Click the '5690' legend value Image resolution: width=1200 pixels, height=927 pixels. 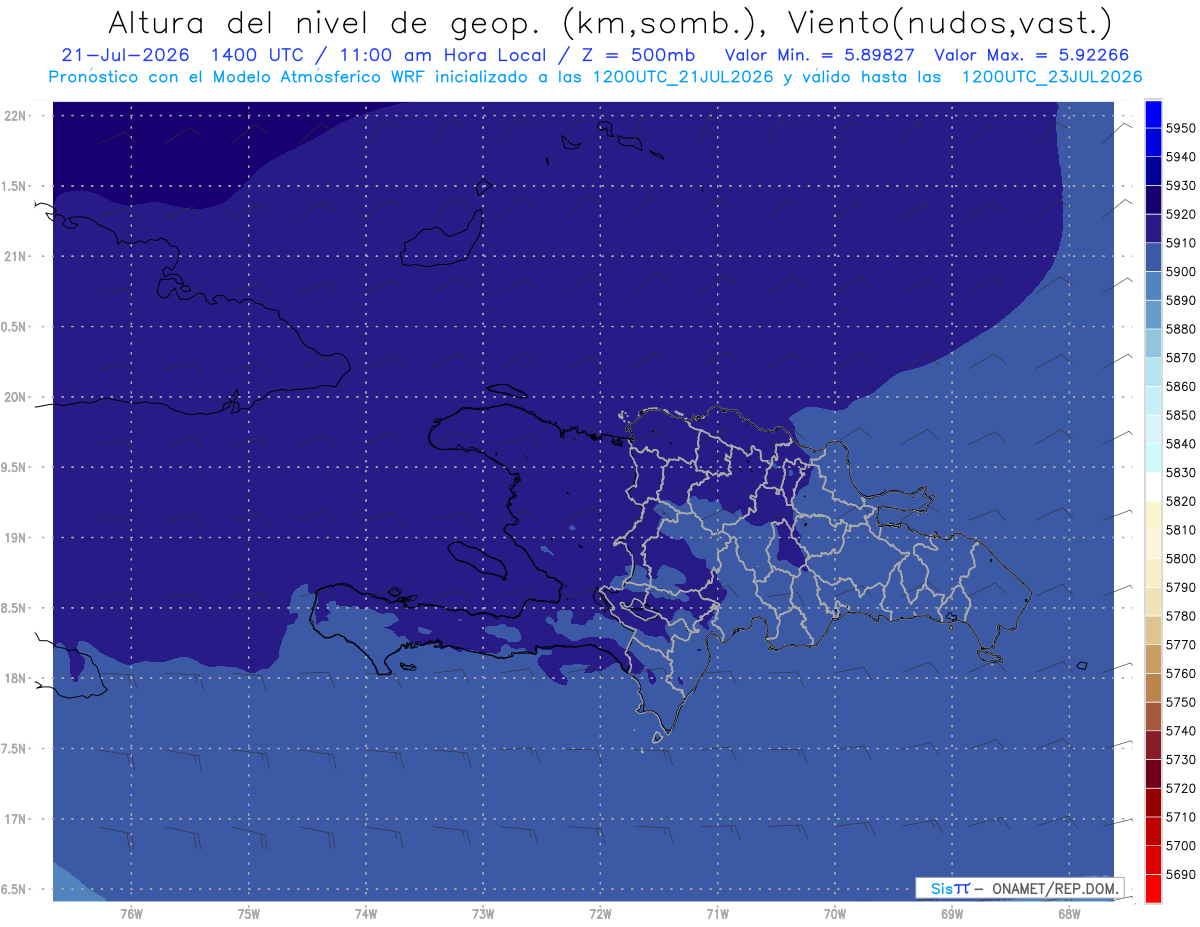pos(1180,874)
